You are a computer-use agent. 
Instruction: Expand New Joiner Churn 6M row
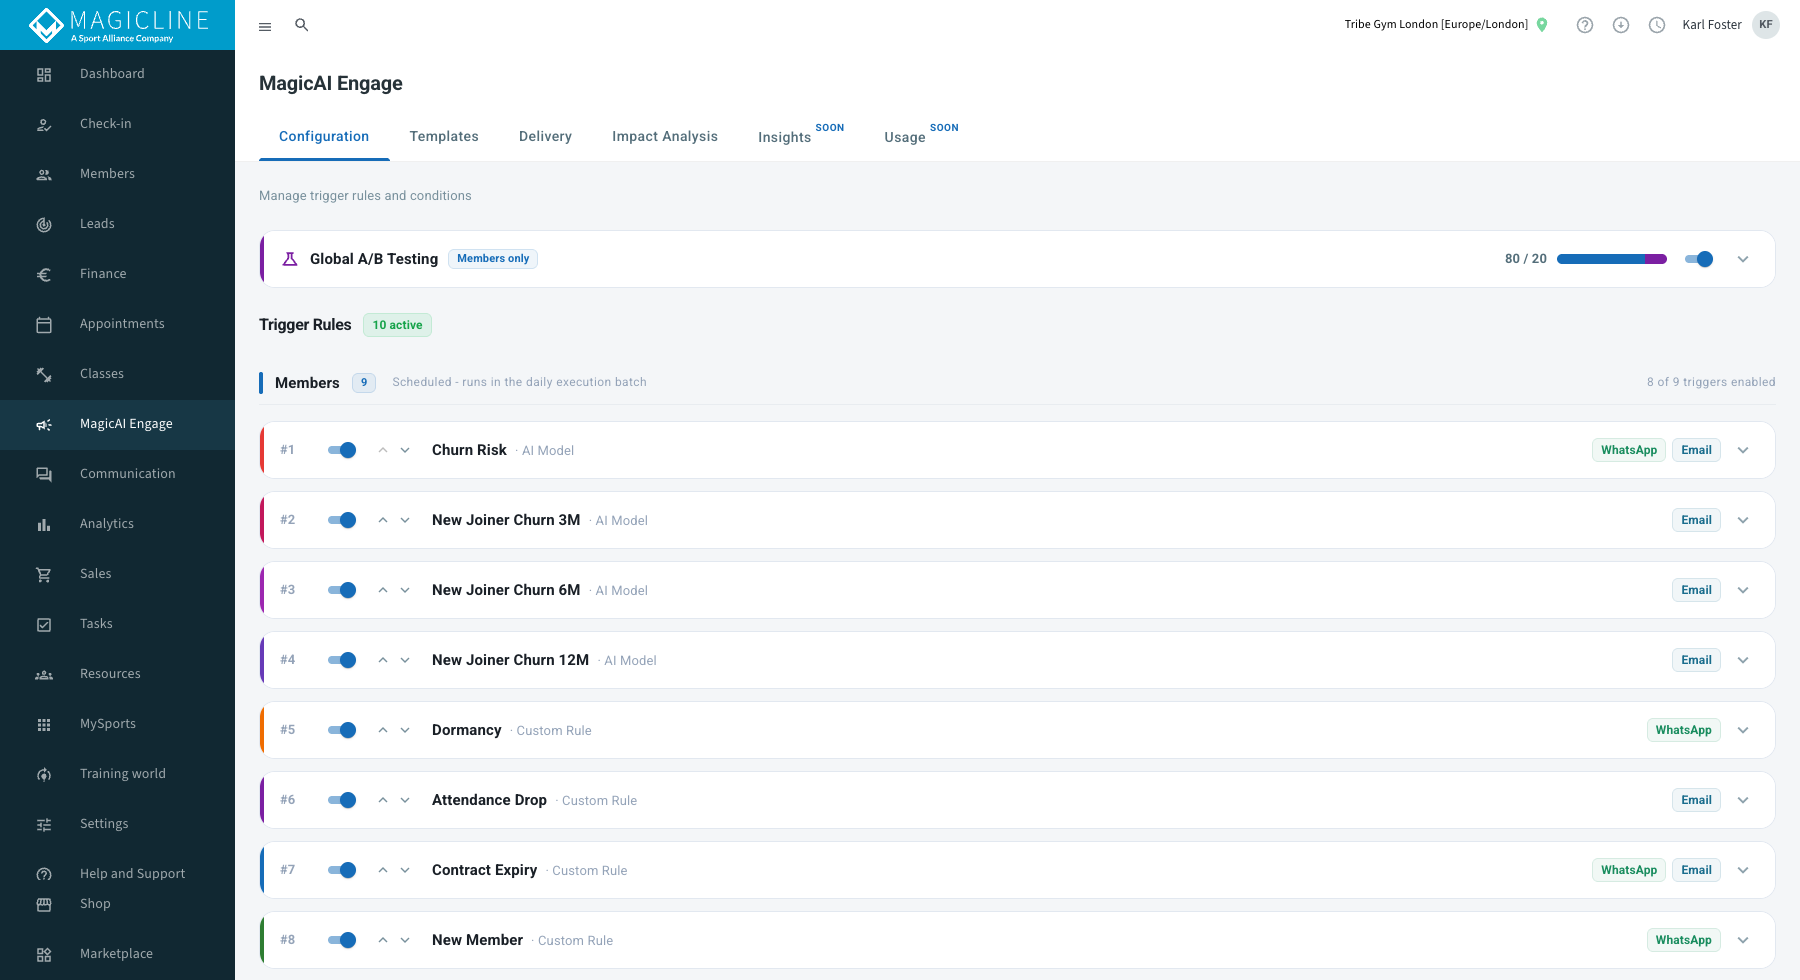1743,590
